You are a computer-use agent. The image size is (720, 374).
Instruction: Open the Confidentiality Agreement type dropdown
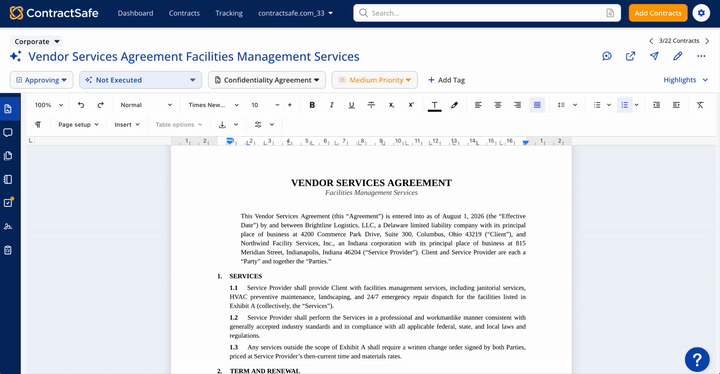[x=267, y=80]
